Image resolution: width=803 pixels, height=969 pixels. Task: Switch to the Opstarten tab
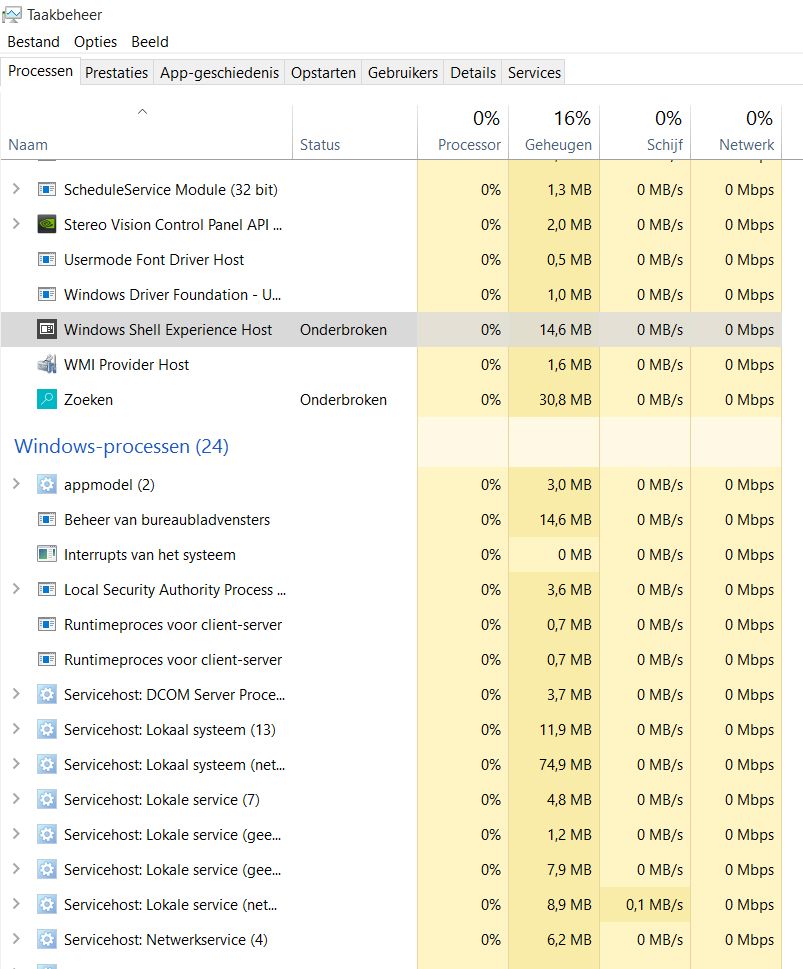point(323,72)
